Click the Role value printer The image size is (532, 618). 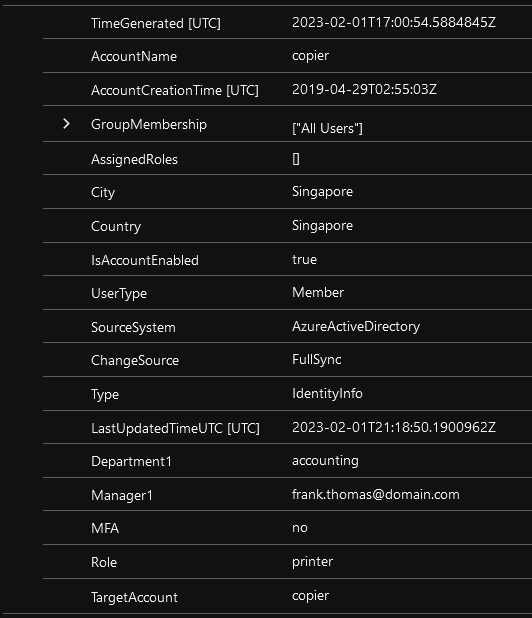312,562
